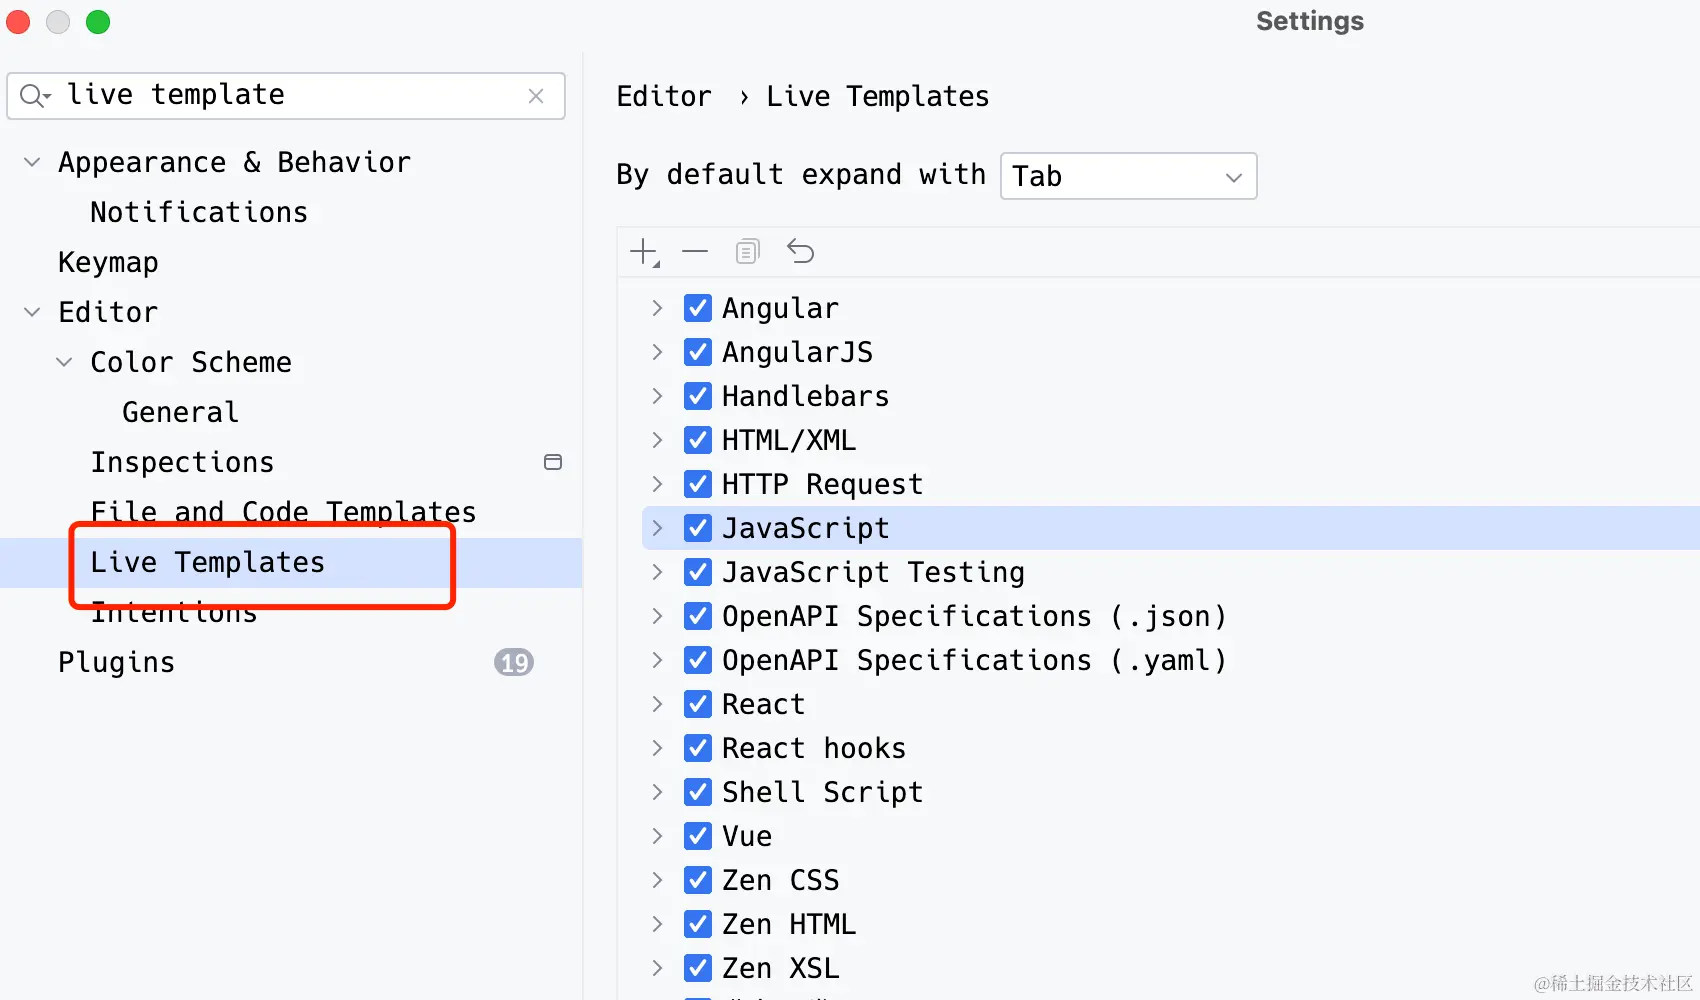Image resolution: width=1700 pixels, height=1000 pixels.
Task: Expand the Zen XSL group chevron
Action: (x=657, y=968)
